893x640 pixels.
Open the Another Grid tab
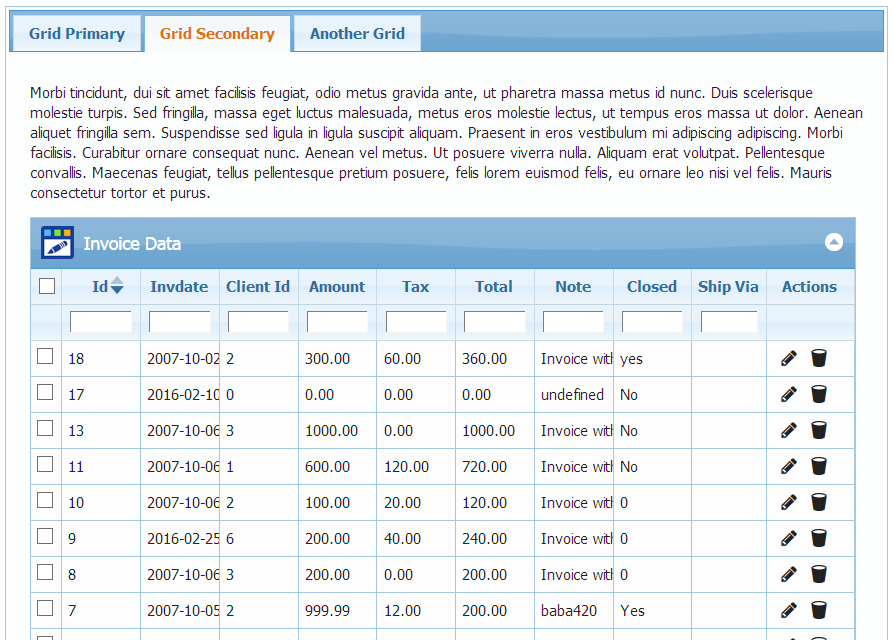pos(357,34)
